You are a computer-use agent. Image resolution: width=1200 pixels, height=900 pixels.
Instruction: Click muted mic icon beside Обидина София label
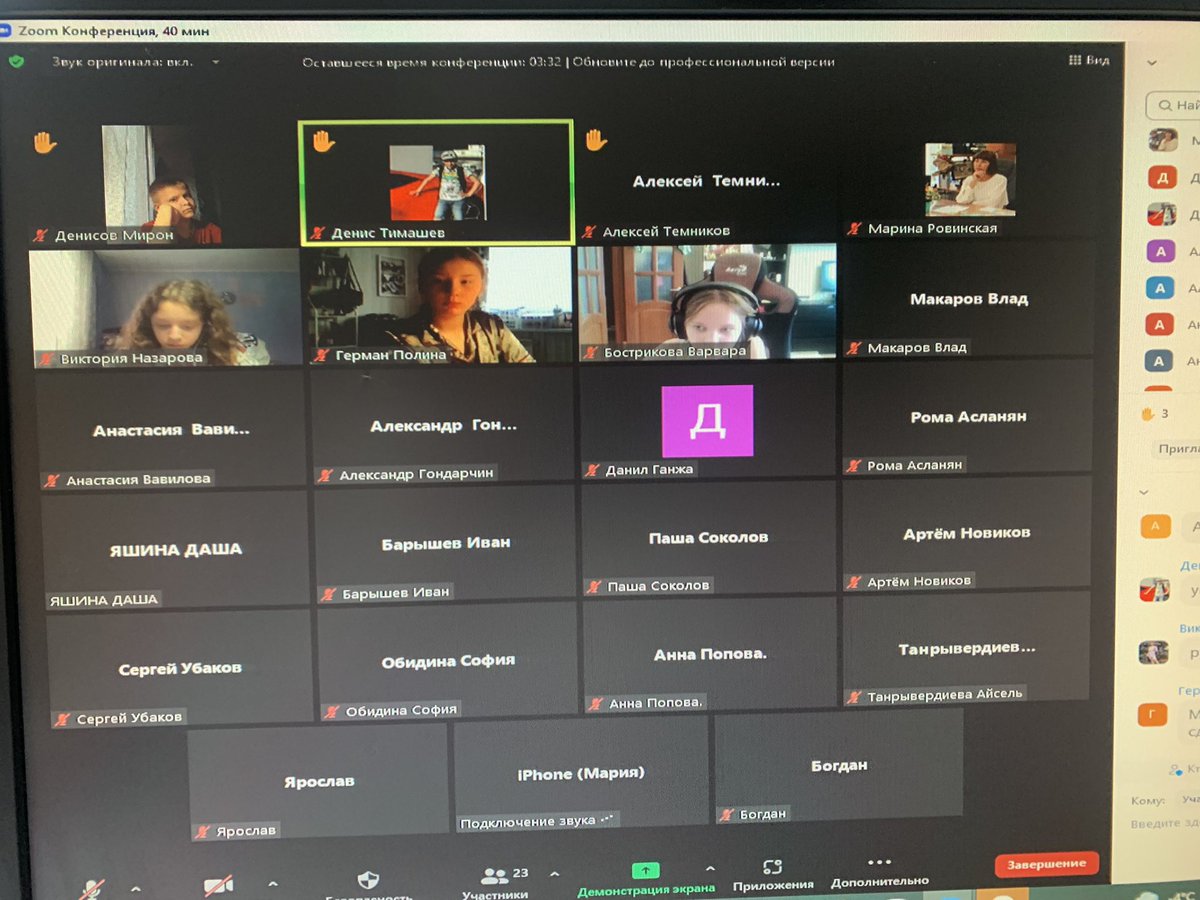click(x=332, y=711)
